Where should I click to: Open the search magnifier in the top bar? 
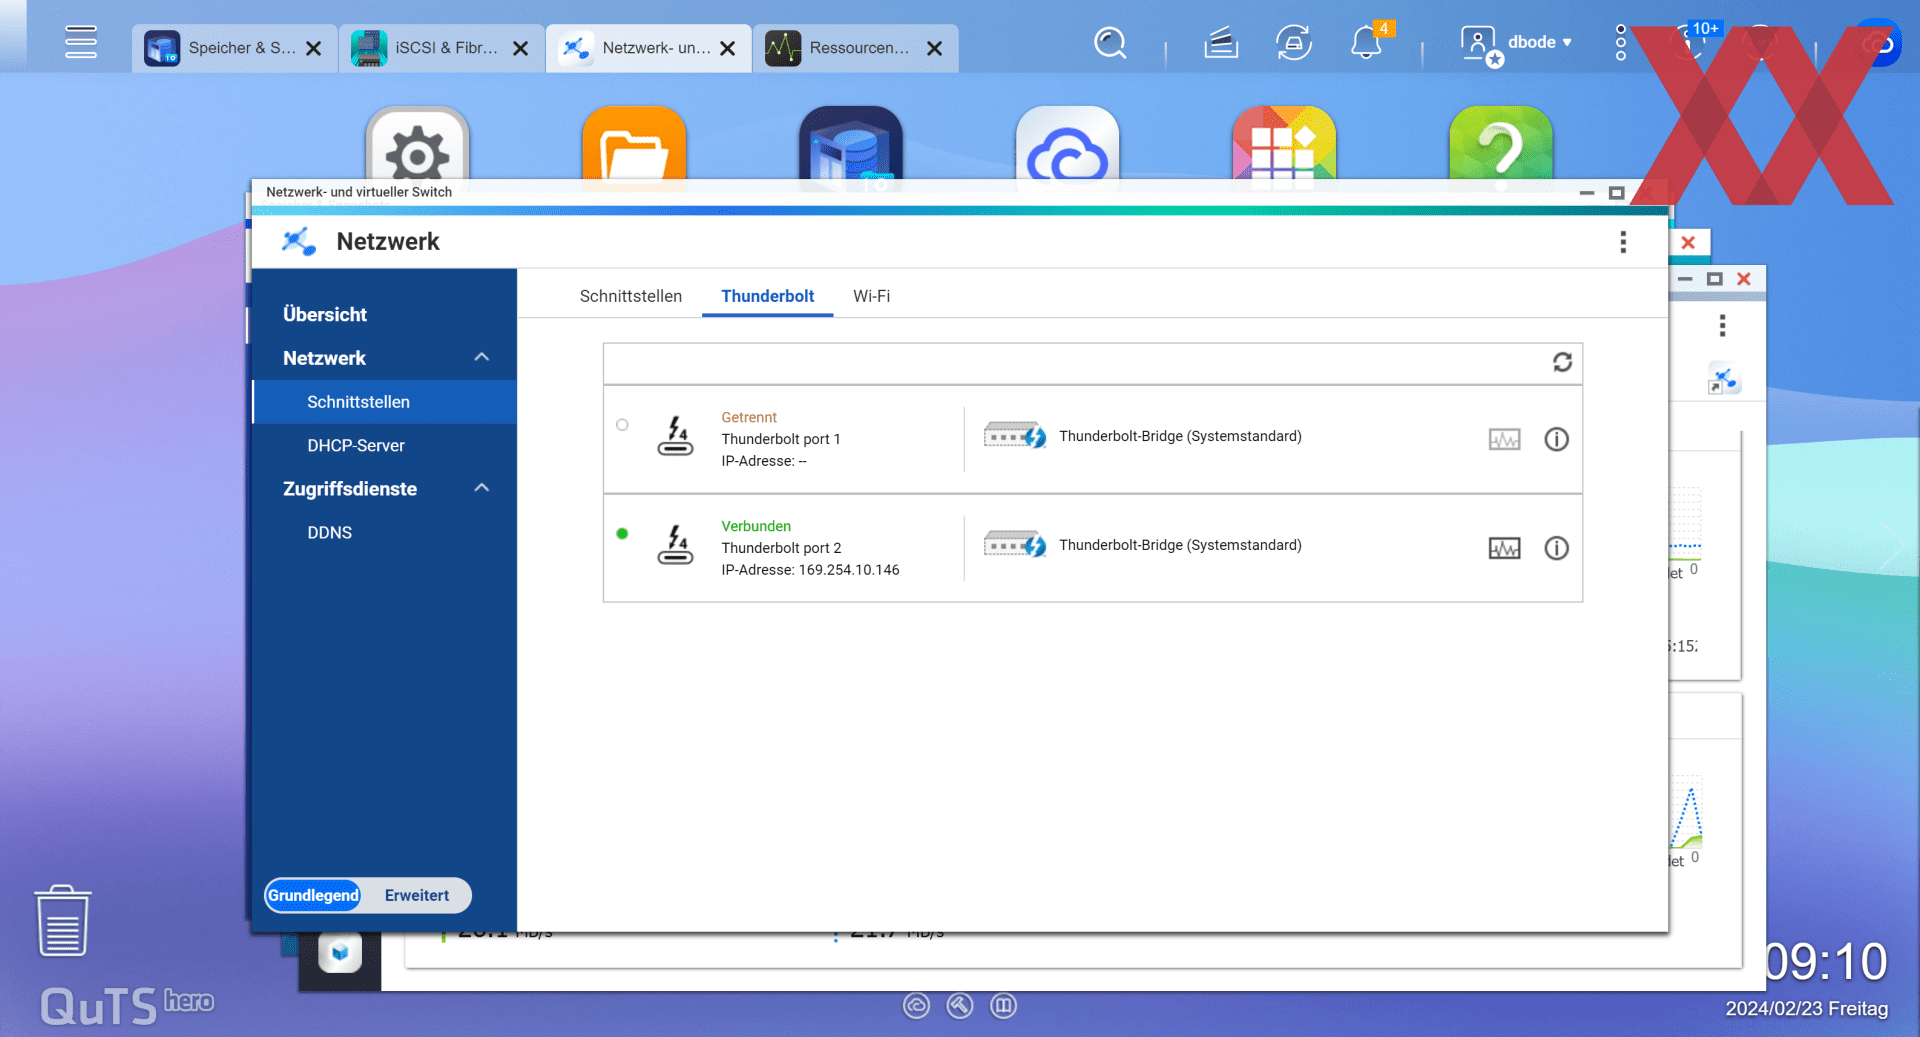(x=1110, y=43)
